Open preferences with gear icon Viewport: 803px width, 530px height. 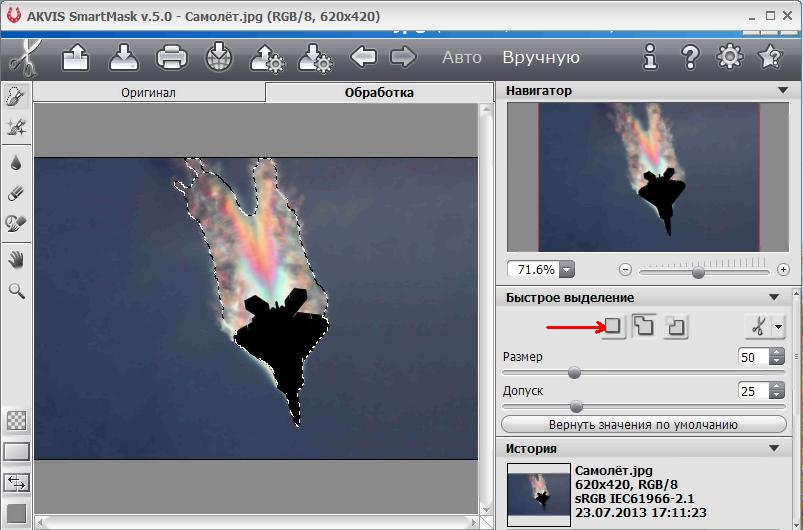point(730,56)
